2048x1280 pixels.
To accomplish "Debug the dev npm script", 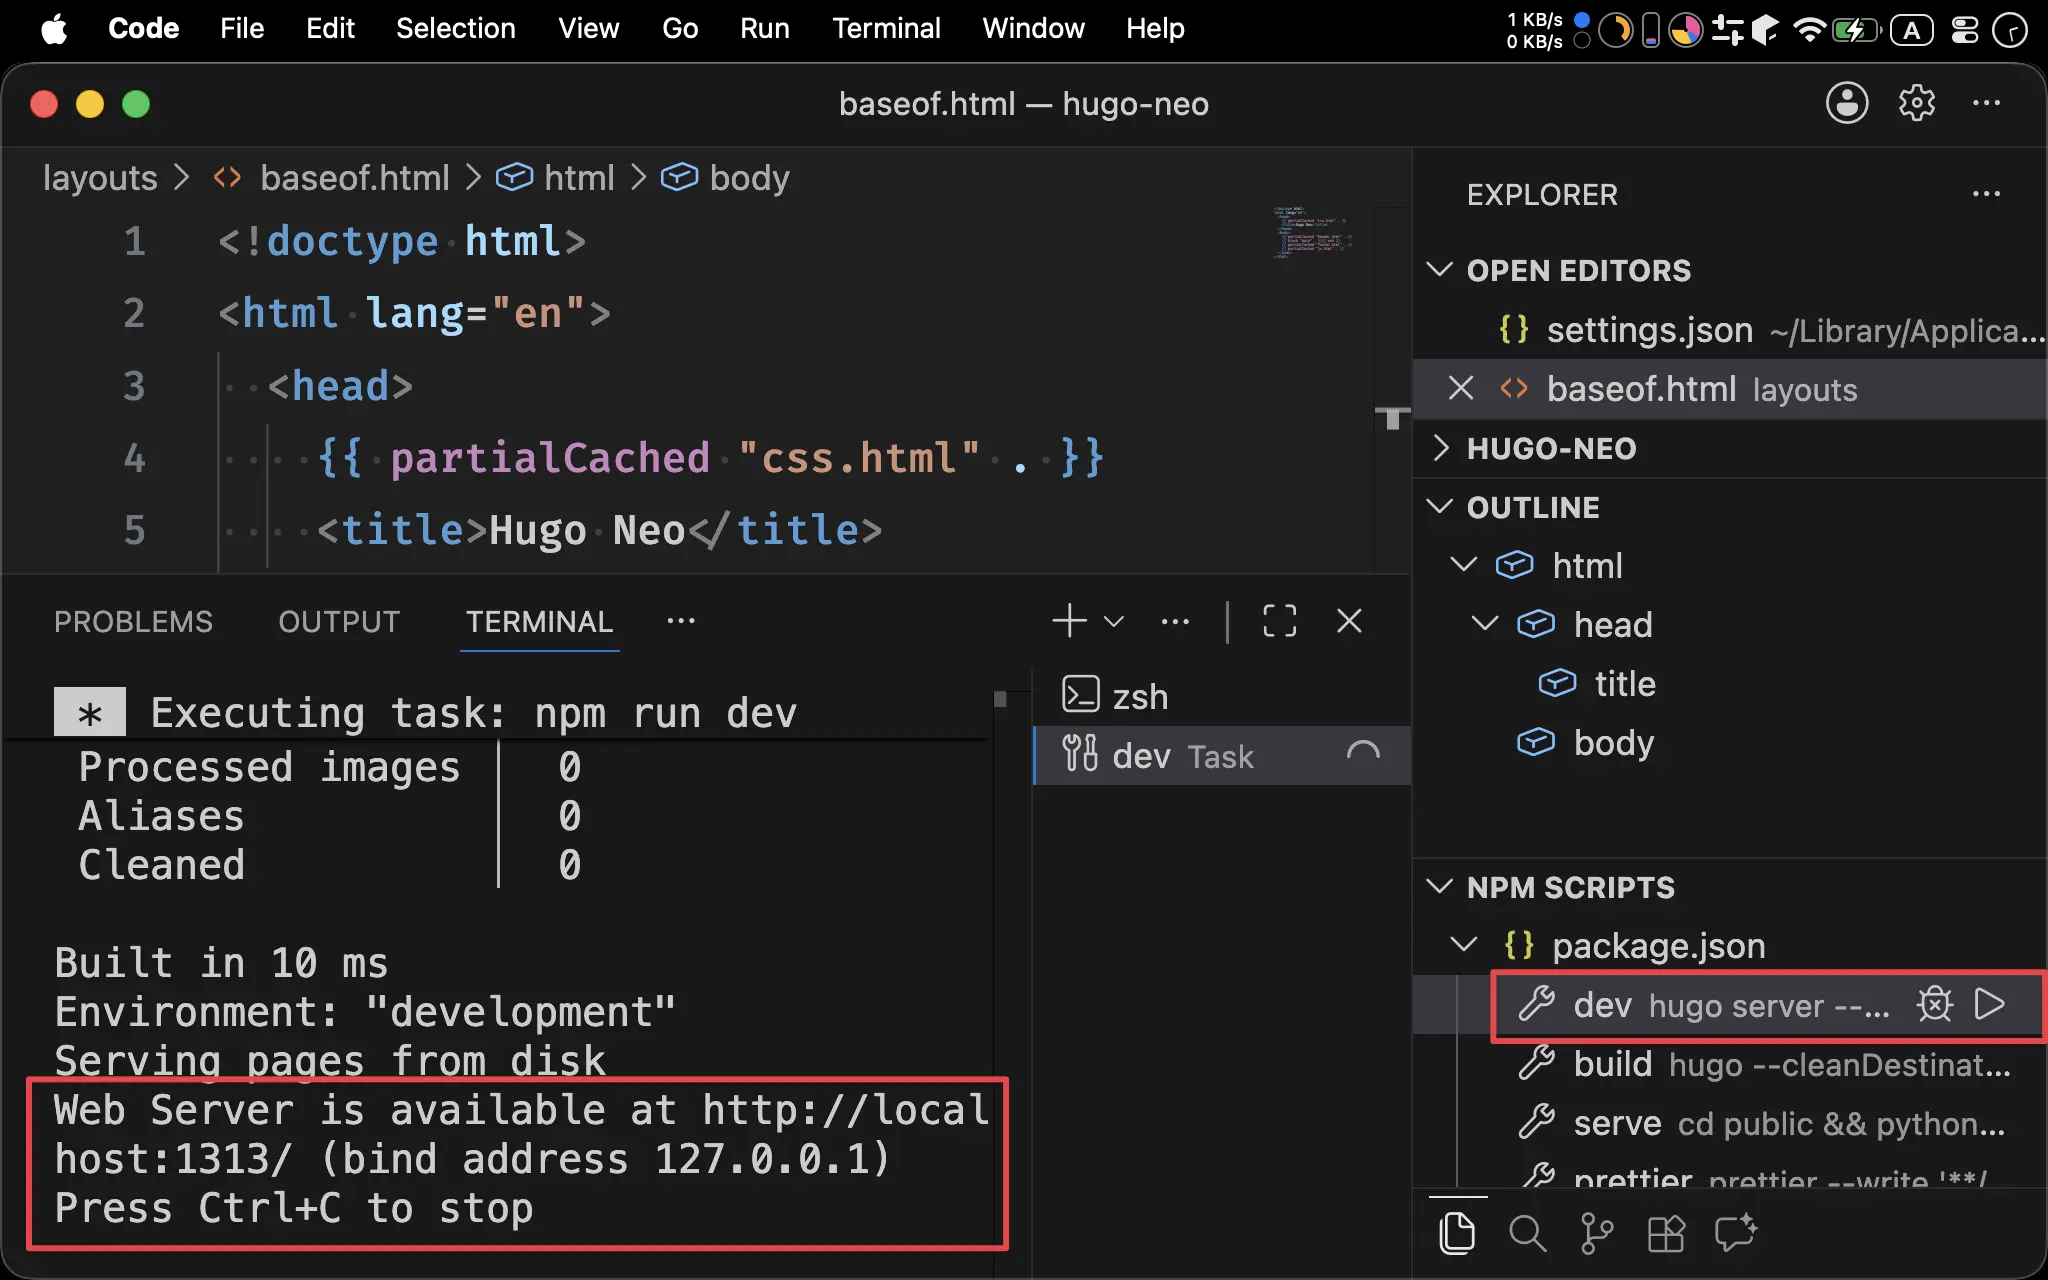I will (x=1935, y=1004).
